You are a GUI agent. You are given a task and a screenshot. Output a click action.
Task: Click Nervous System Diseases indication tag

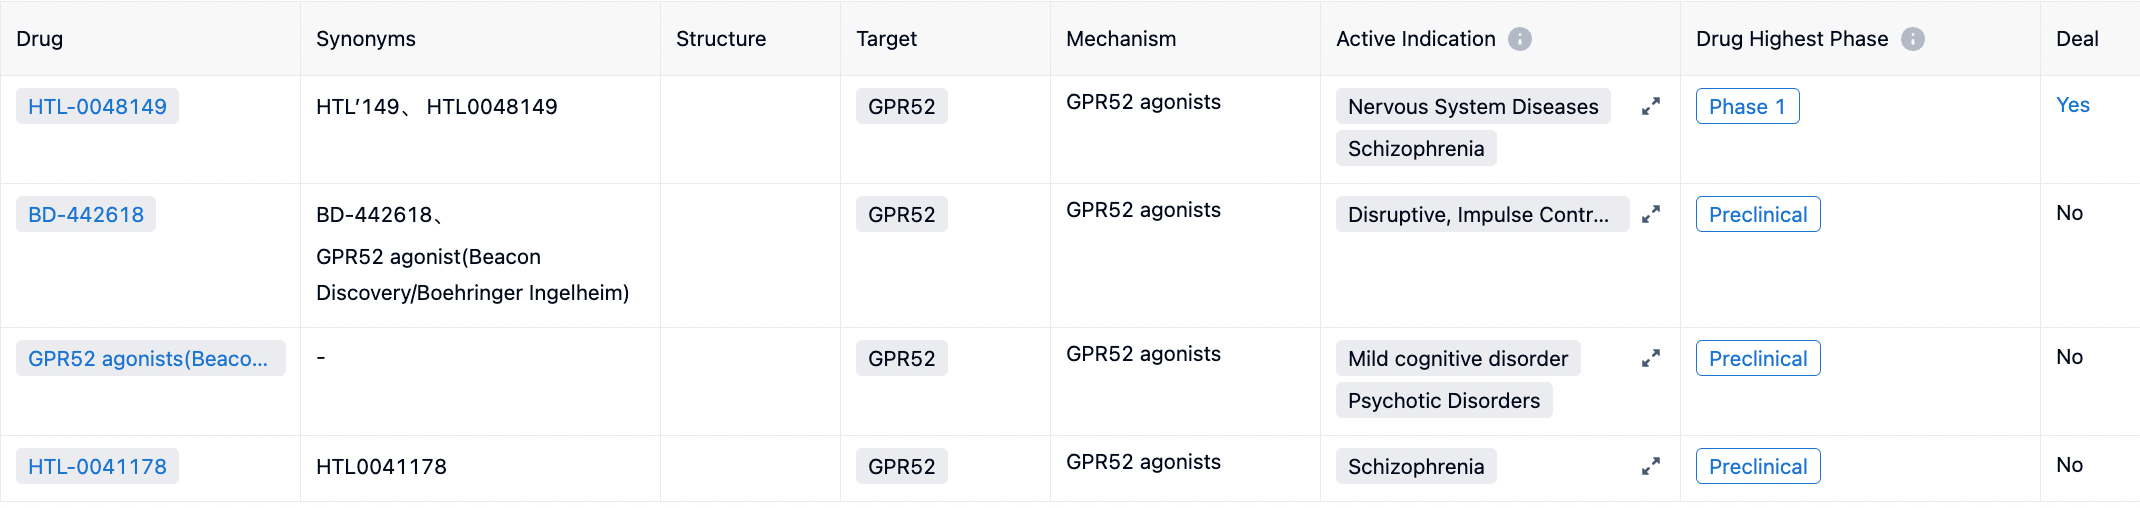tap(1472, 107)
